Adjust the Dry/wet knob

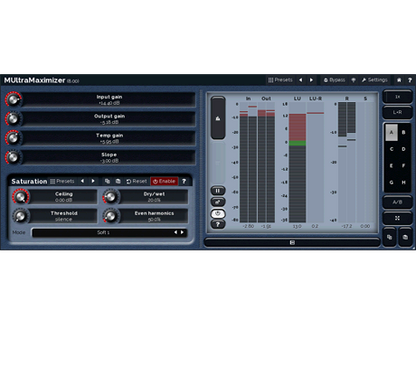111,197
